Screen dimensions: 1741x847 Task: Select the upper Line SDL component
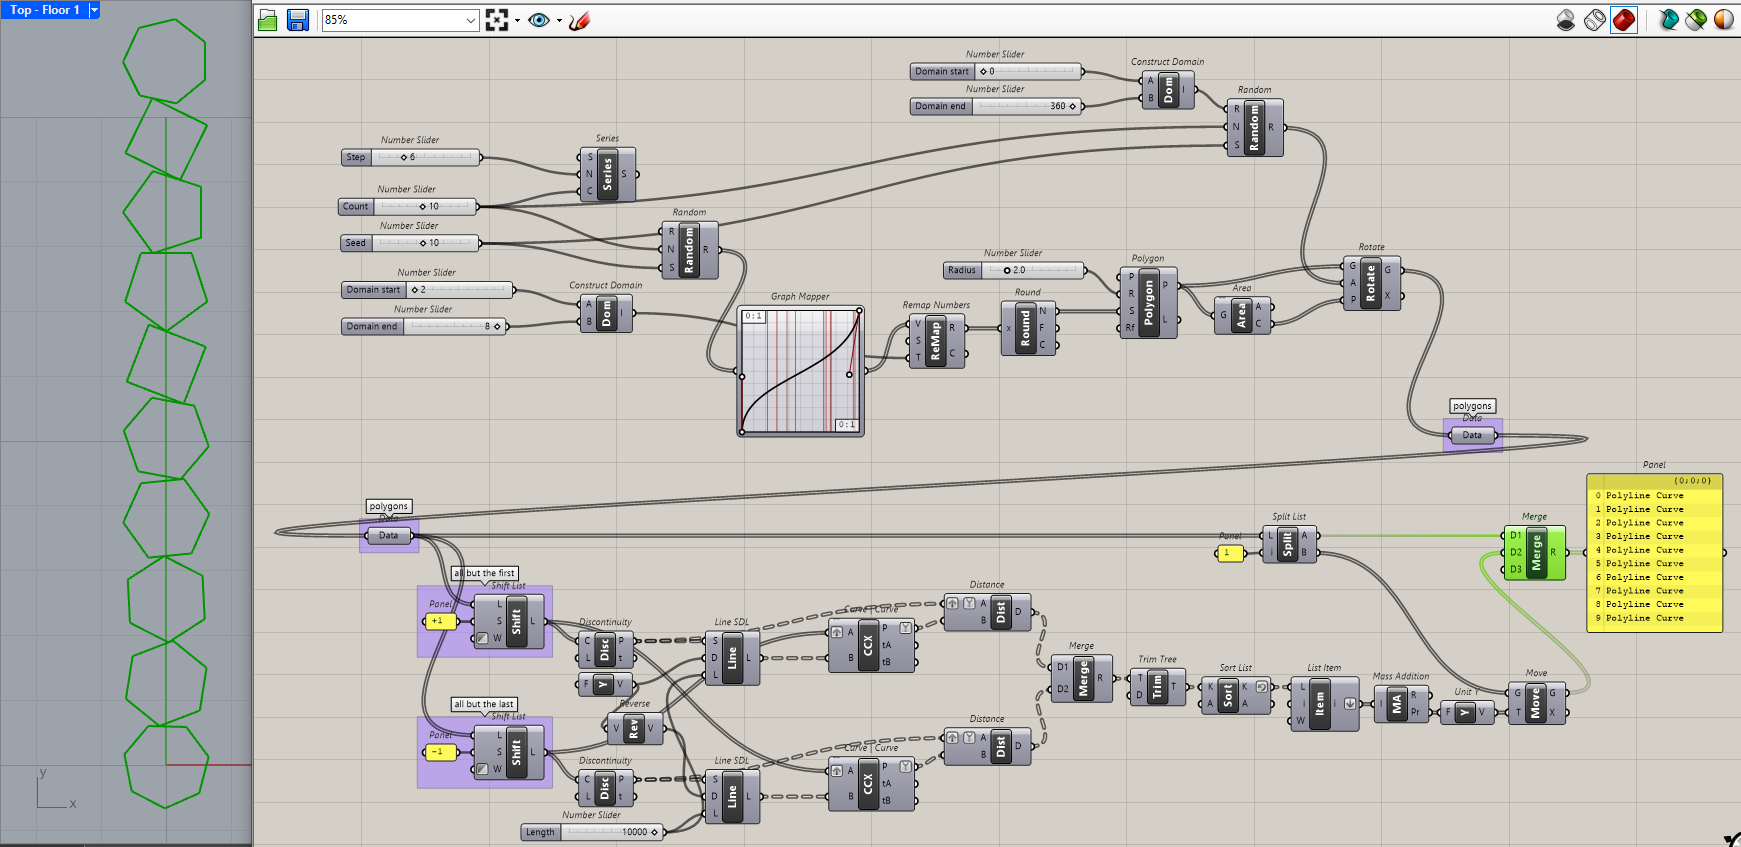click(x=732, y=658)
